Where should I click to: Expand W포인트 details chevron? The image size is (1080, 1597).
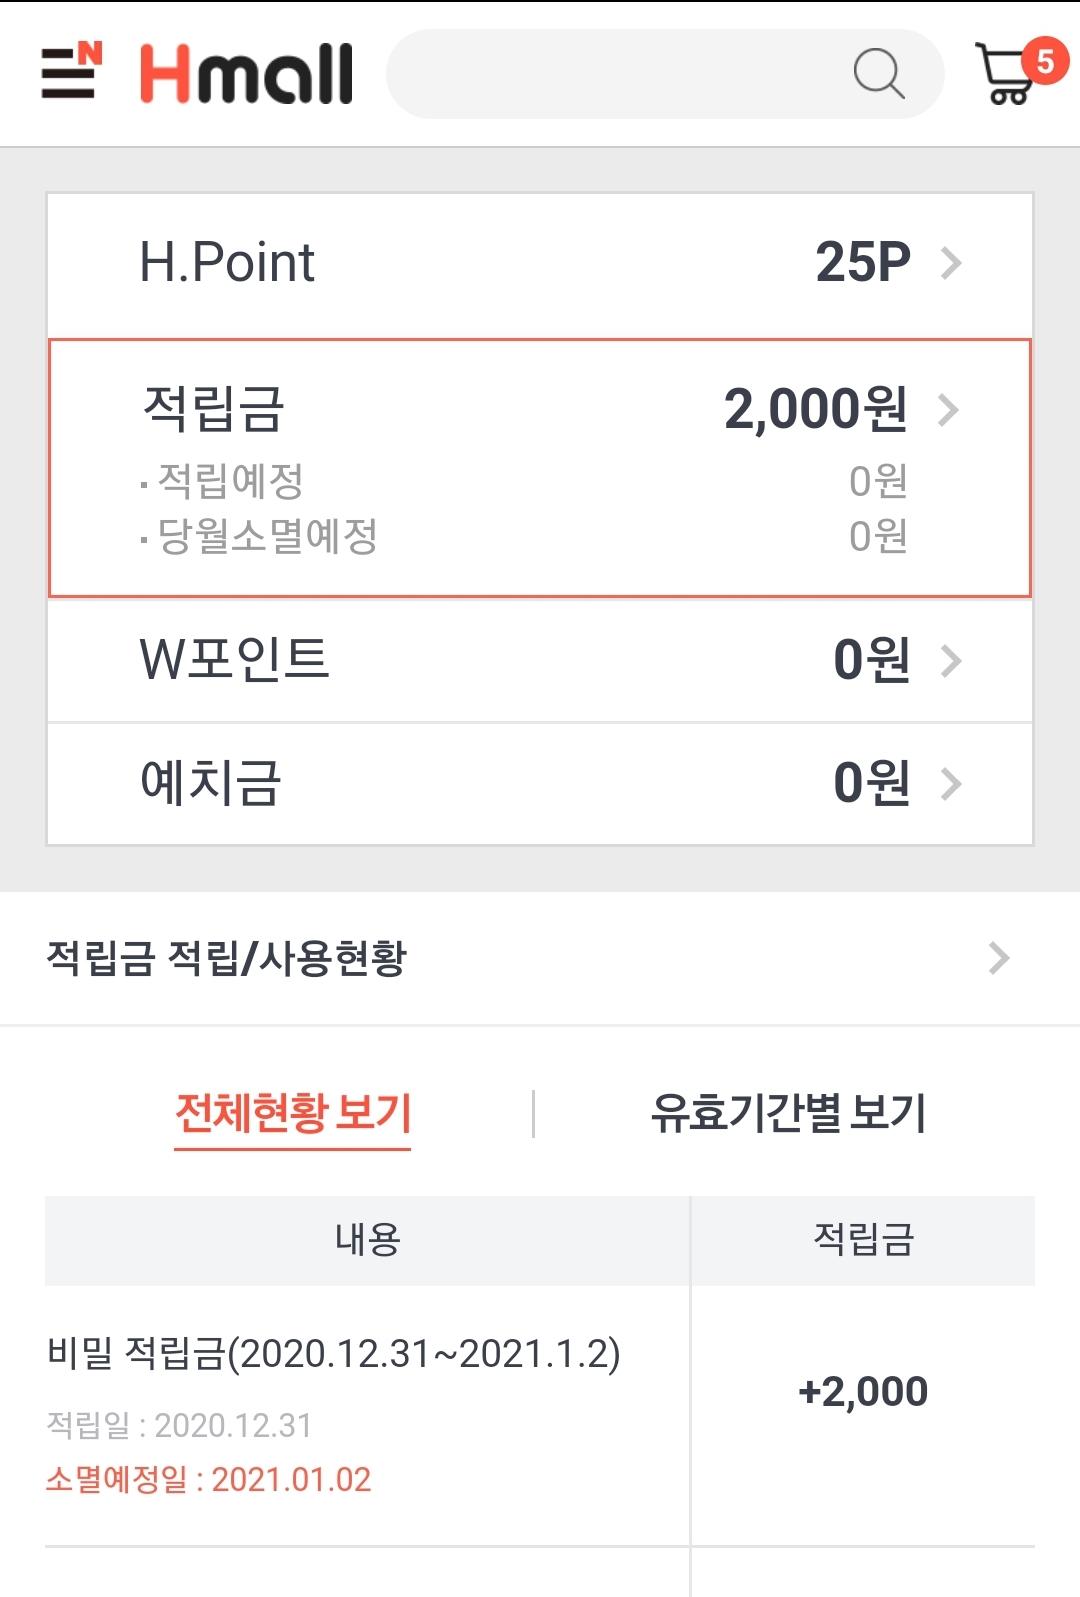point(951,661)
